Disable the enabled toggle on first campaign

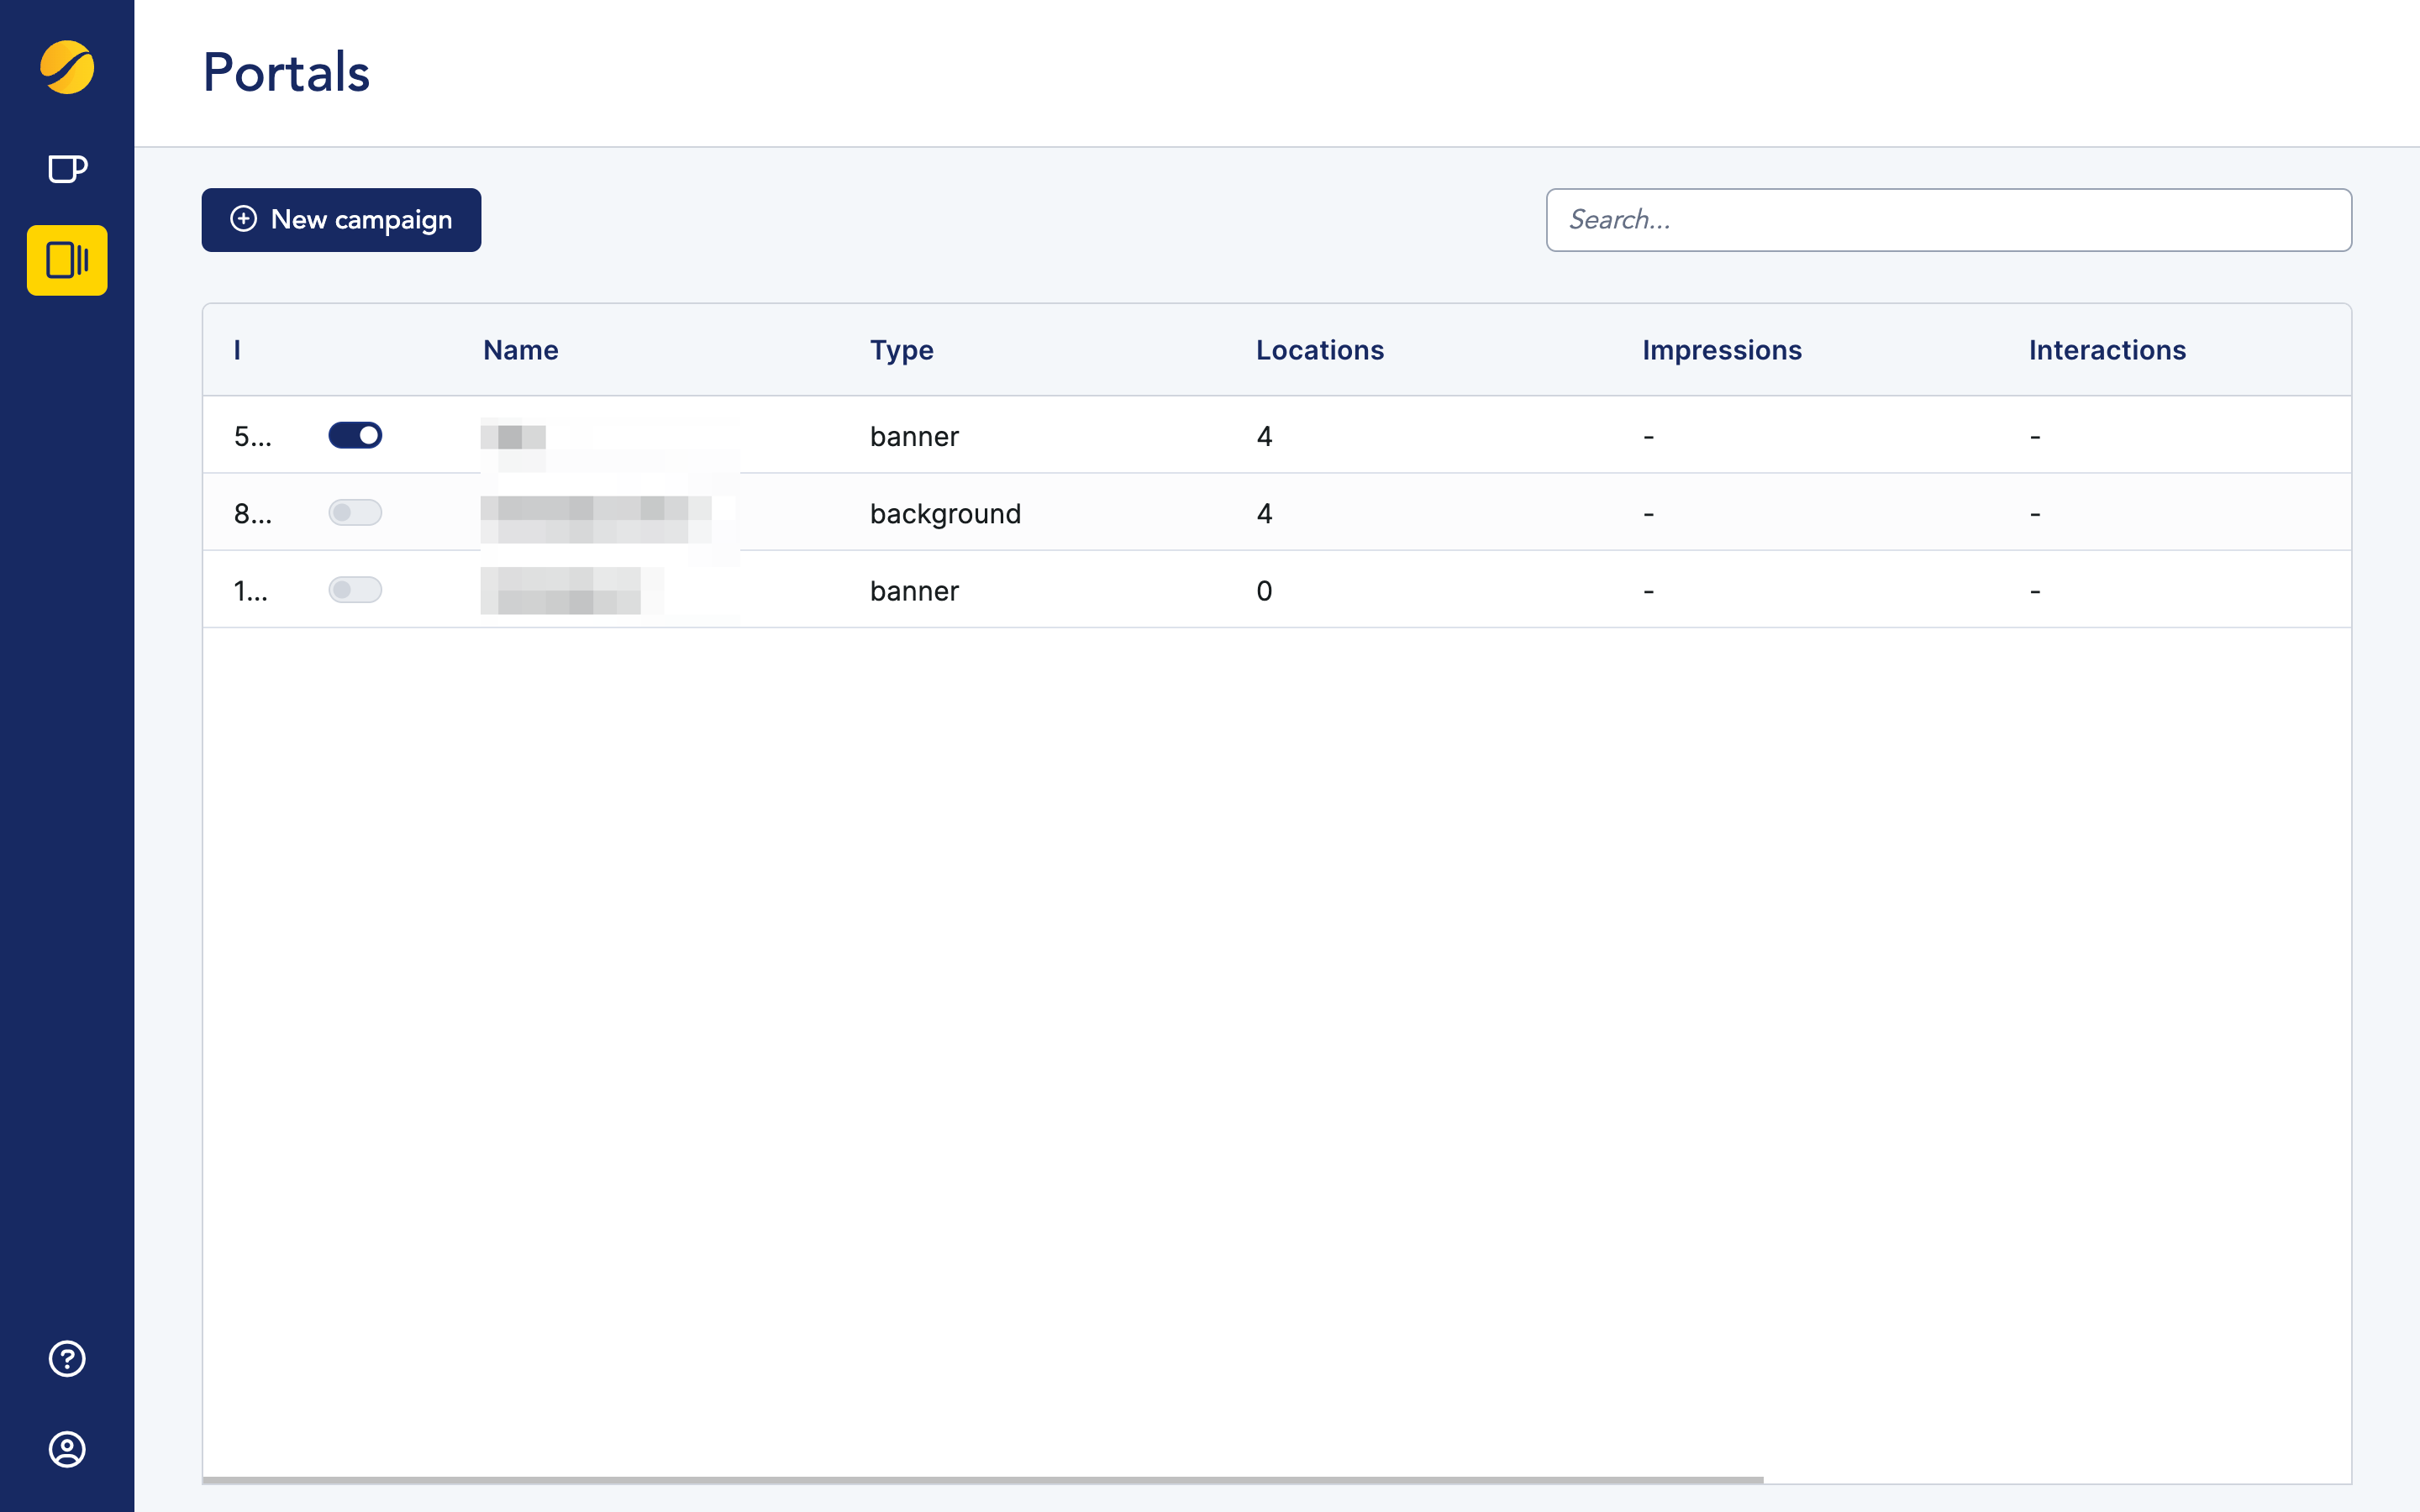[355, 435]
